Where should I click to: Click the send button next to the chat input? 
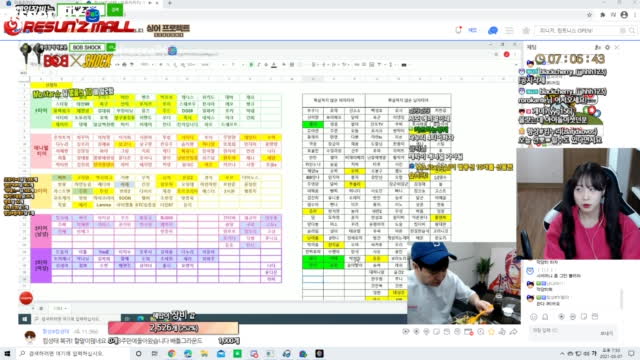[x=607, y=333]
